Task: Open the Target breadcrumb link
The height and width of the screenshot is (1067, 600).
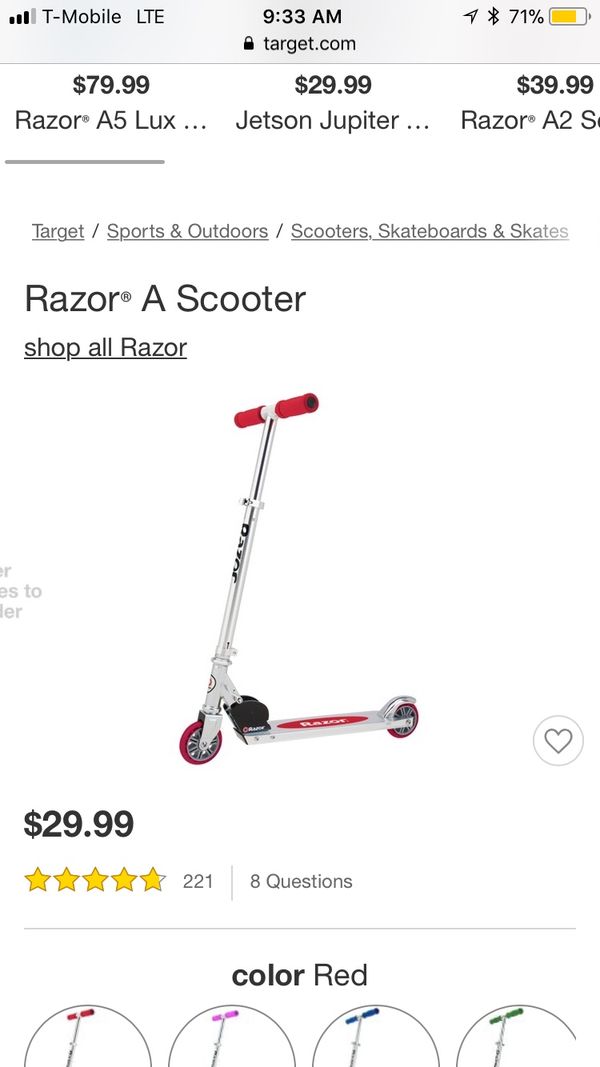Action: [x=58, y=231]
